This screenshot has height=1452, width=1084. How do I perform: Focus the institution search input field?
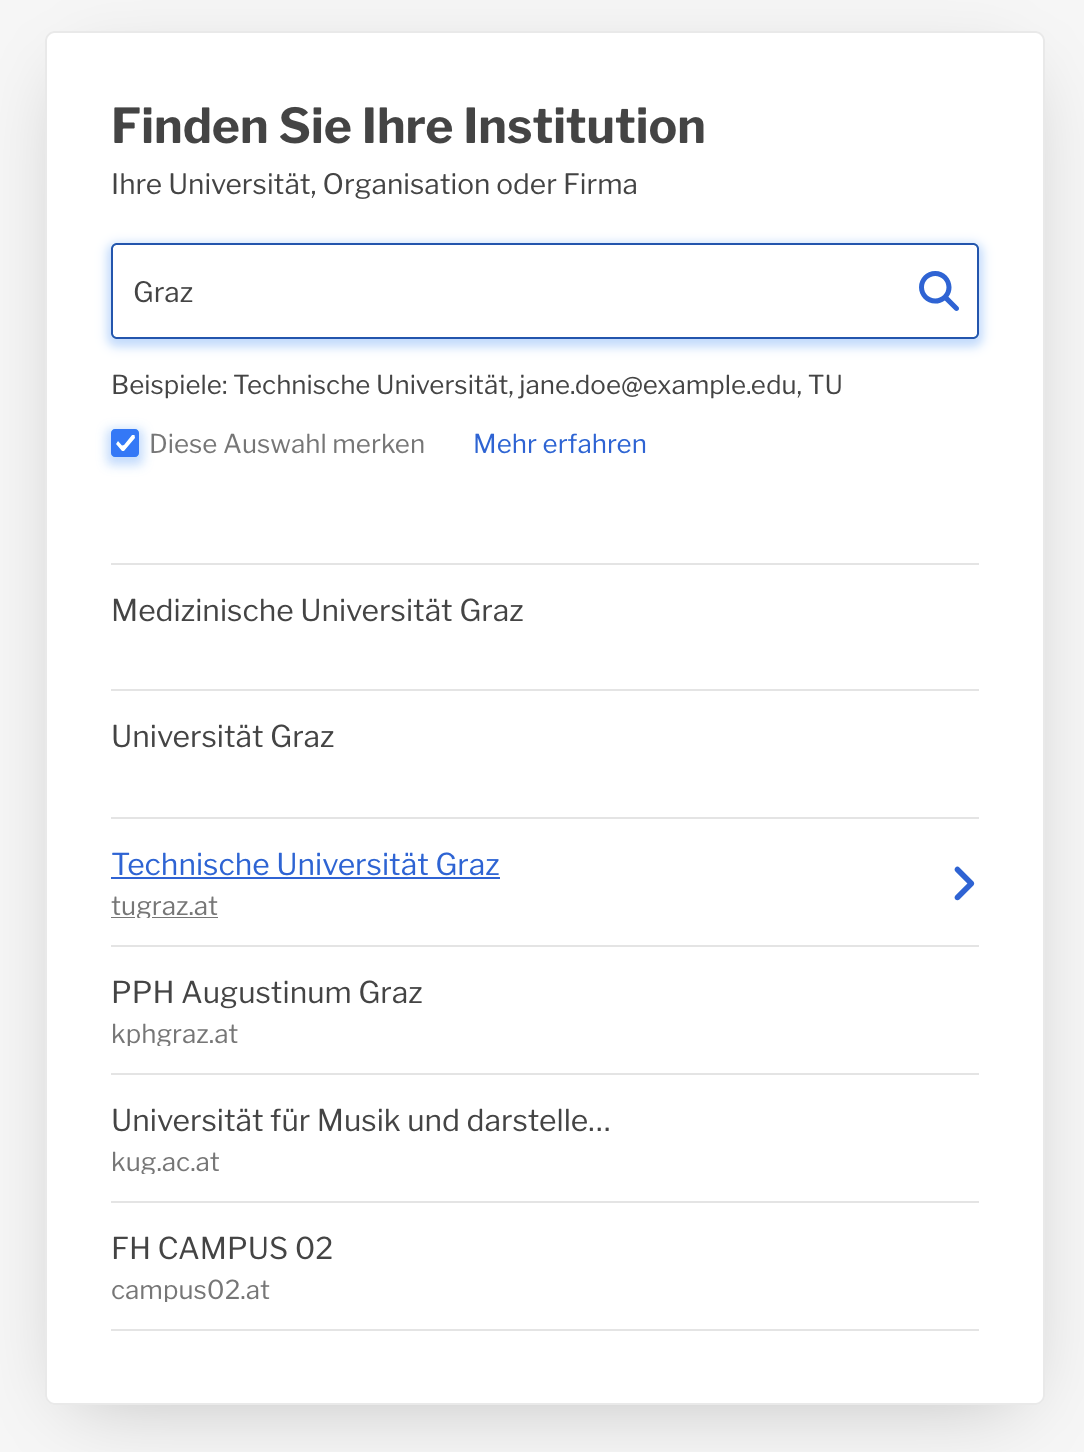545,291
